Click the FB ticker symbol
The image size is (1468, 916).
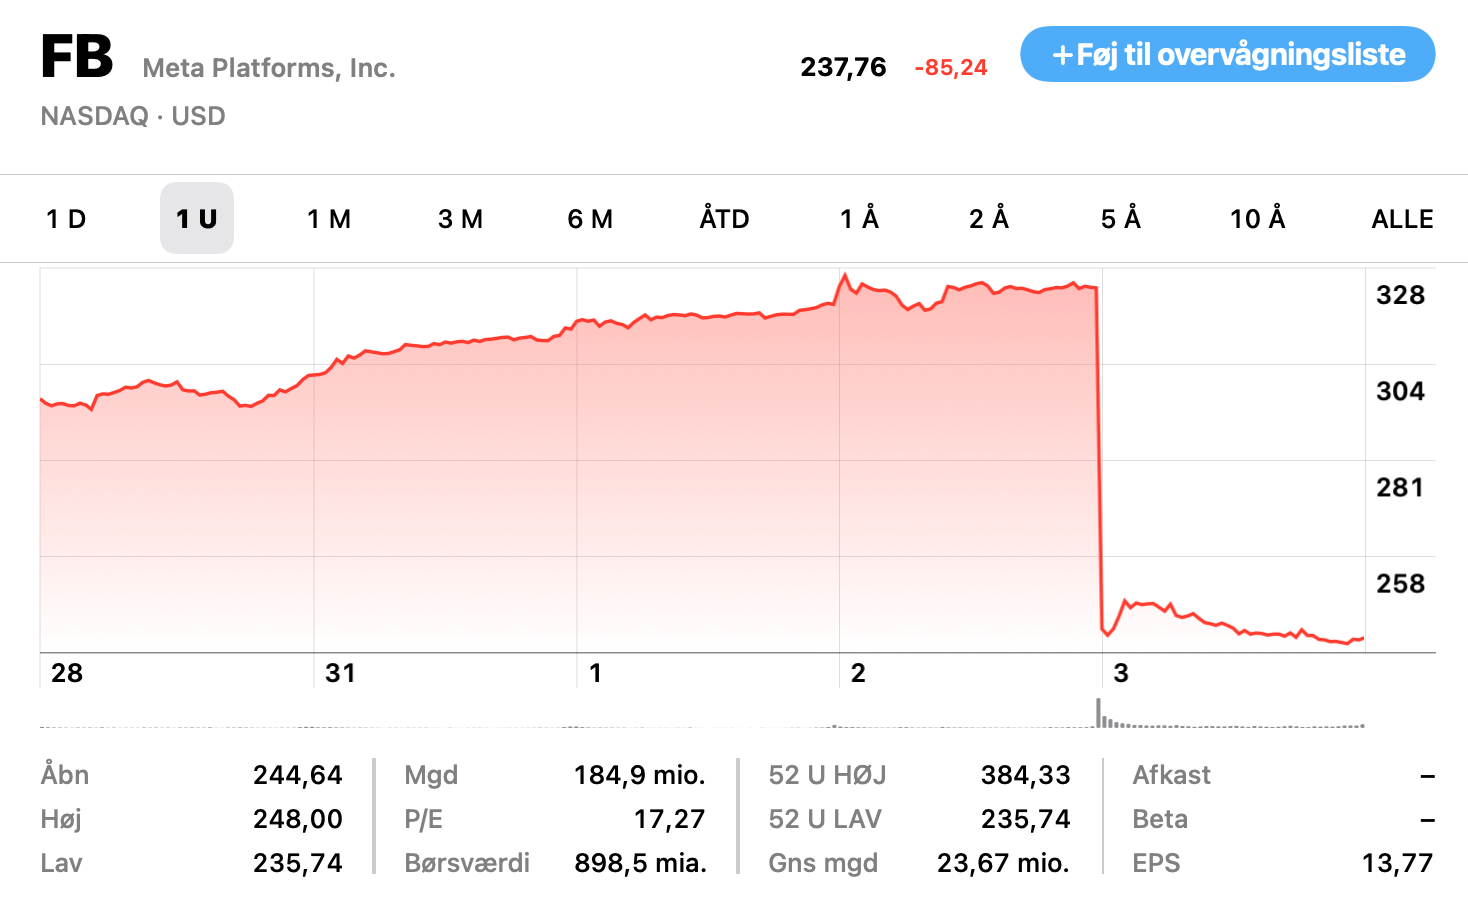tap(77, 57)
